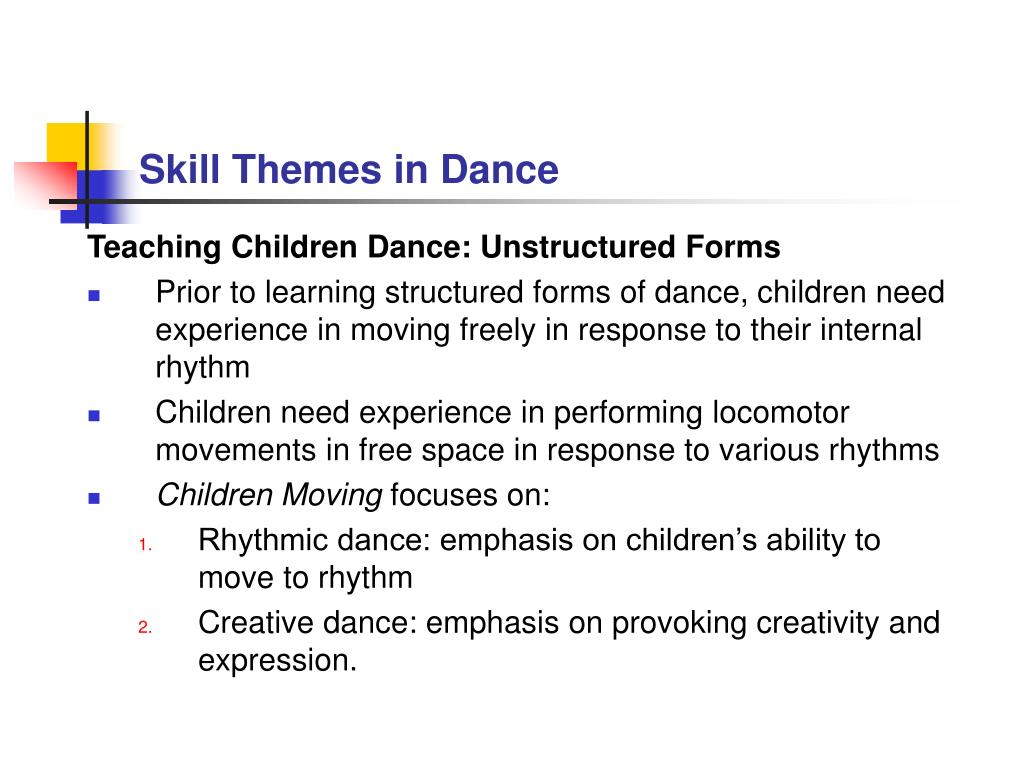1024x768 pixels.
Task: Click the word 'Dance' in the blue title
Action: click(x=500, y=170)
